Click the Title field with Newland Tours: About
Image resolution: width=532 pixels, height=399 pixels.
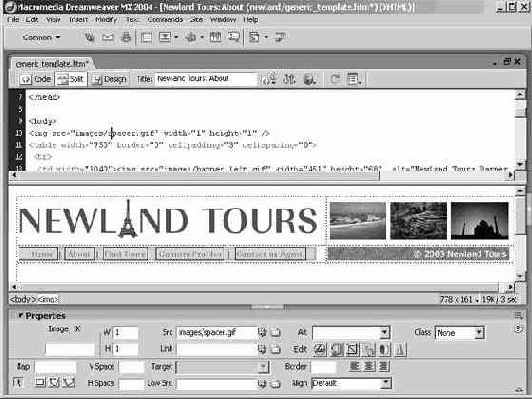206,79
